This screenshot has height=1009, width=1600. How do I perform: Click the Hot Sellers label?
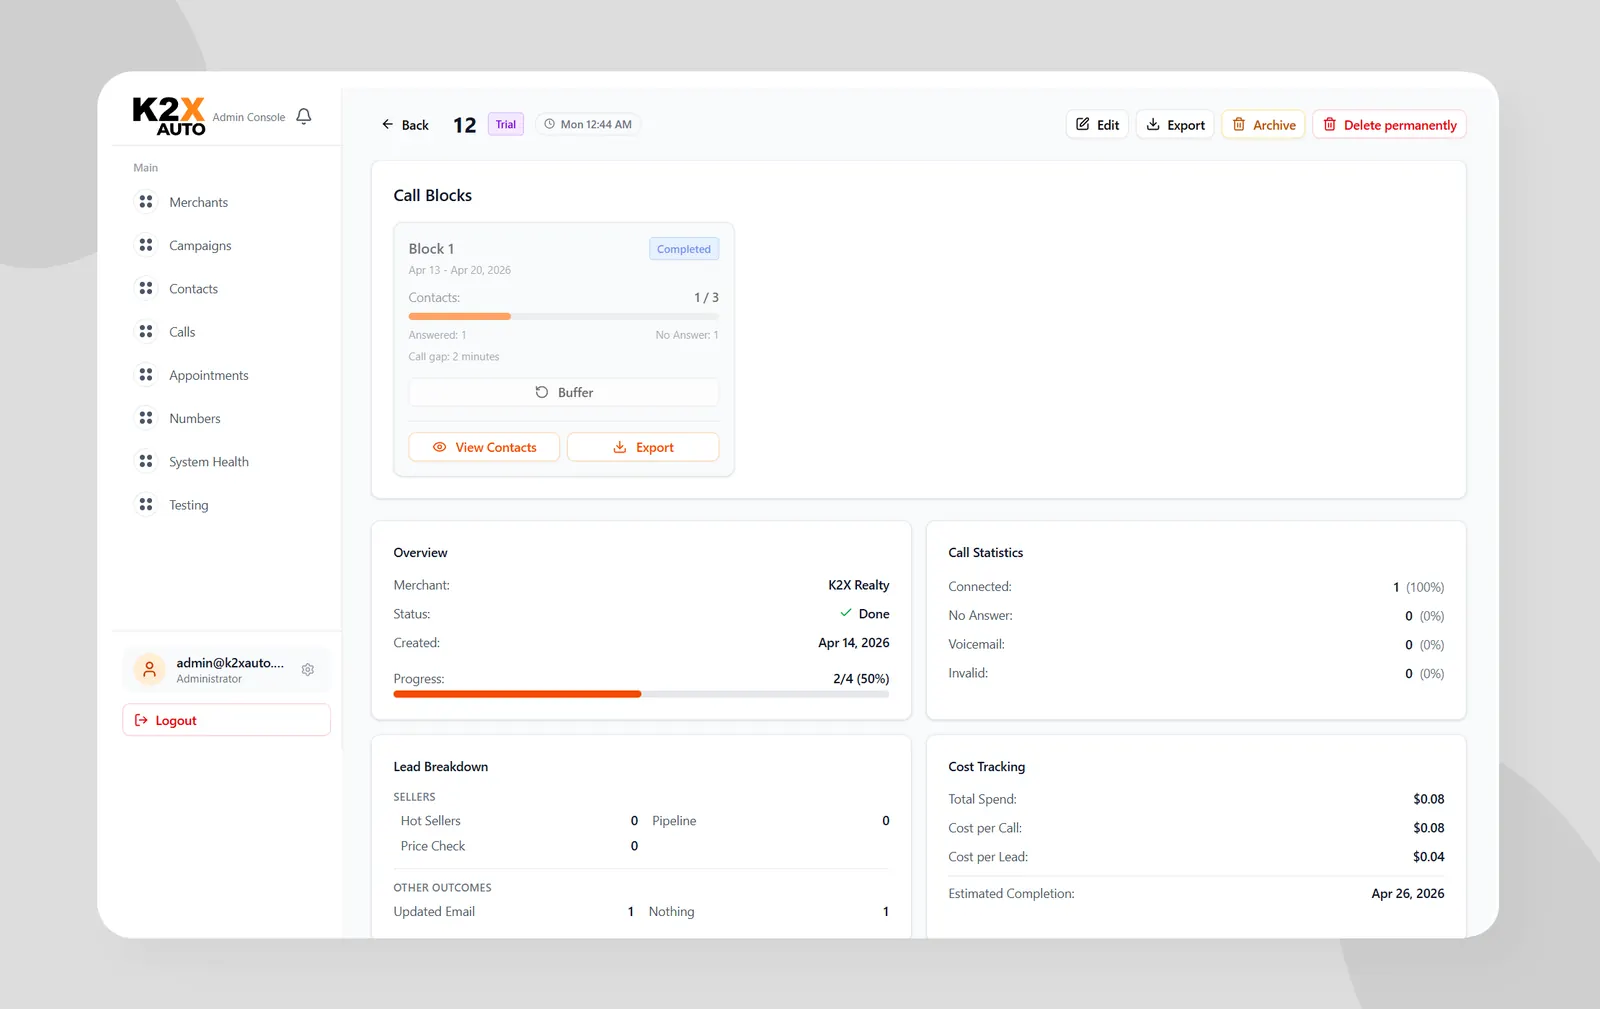coord(431,821)
